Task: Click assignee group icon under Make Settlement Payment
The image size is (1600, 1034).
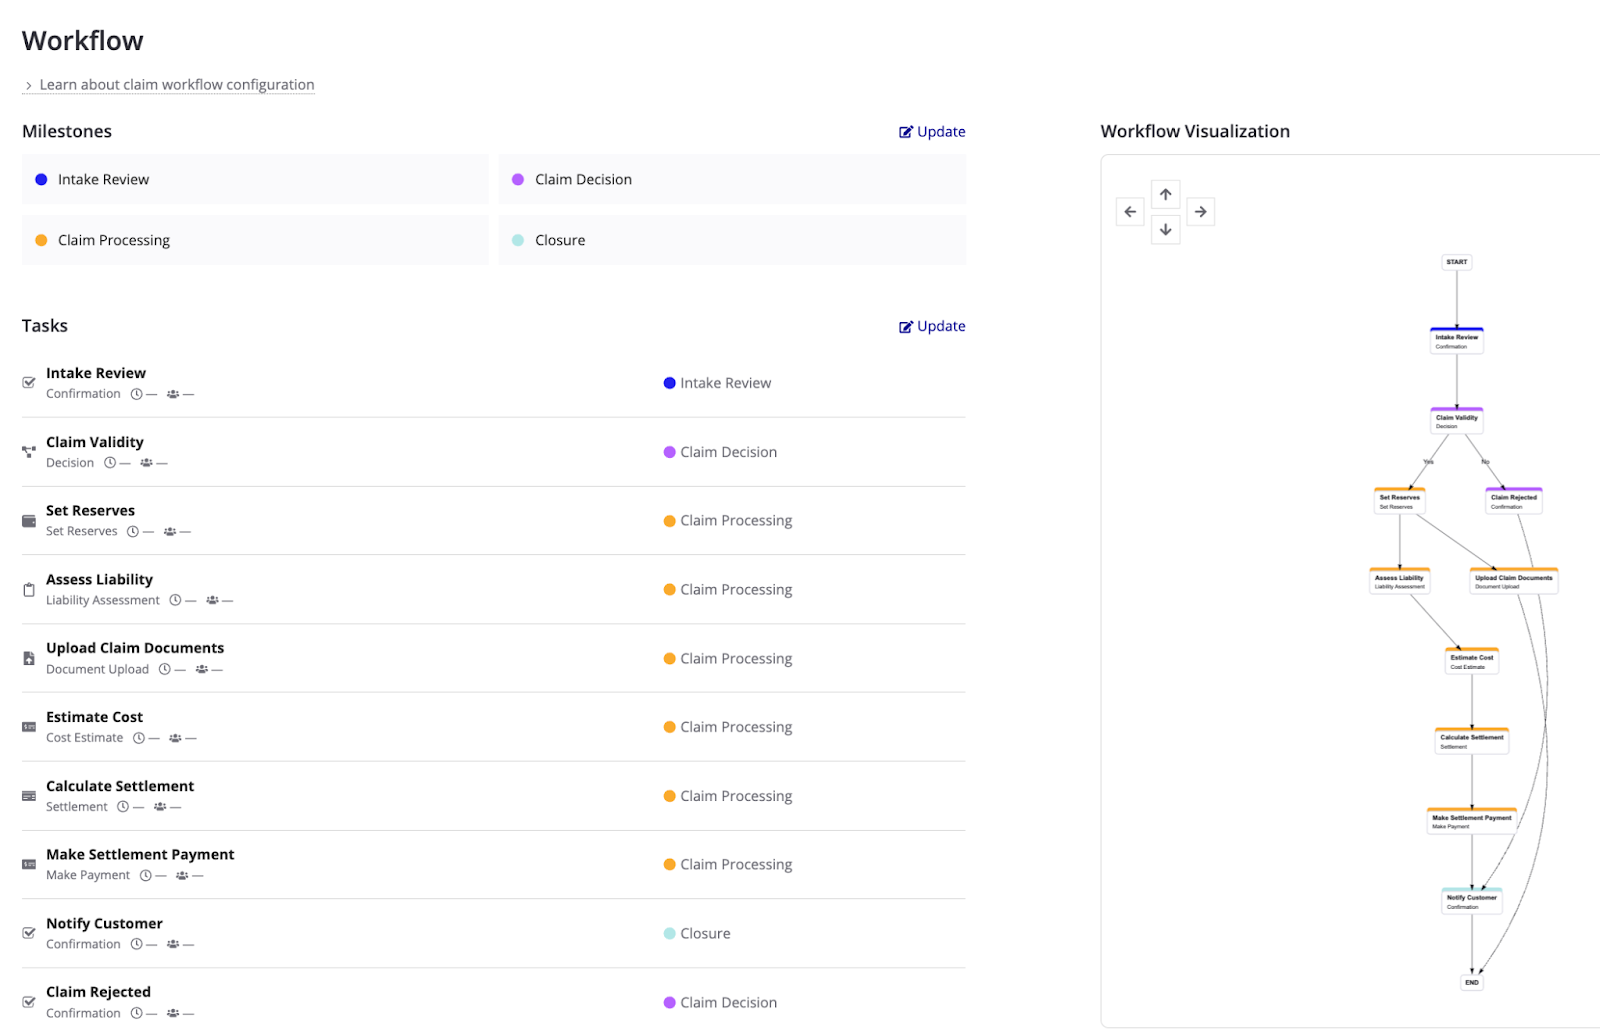Action: pyautogui.click(x=182, y=875)
